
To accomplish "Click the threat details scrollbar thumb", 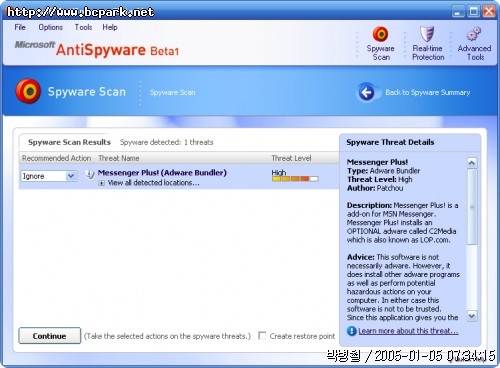I will point(472,207).
